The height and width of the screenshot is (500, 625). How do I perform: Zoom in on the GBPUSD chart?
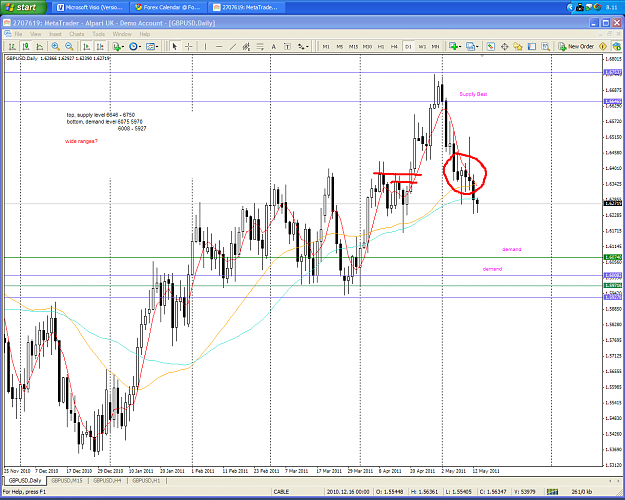(x=55, y=47)
